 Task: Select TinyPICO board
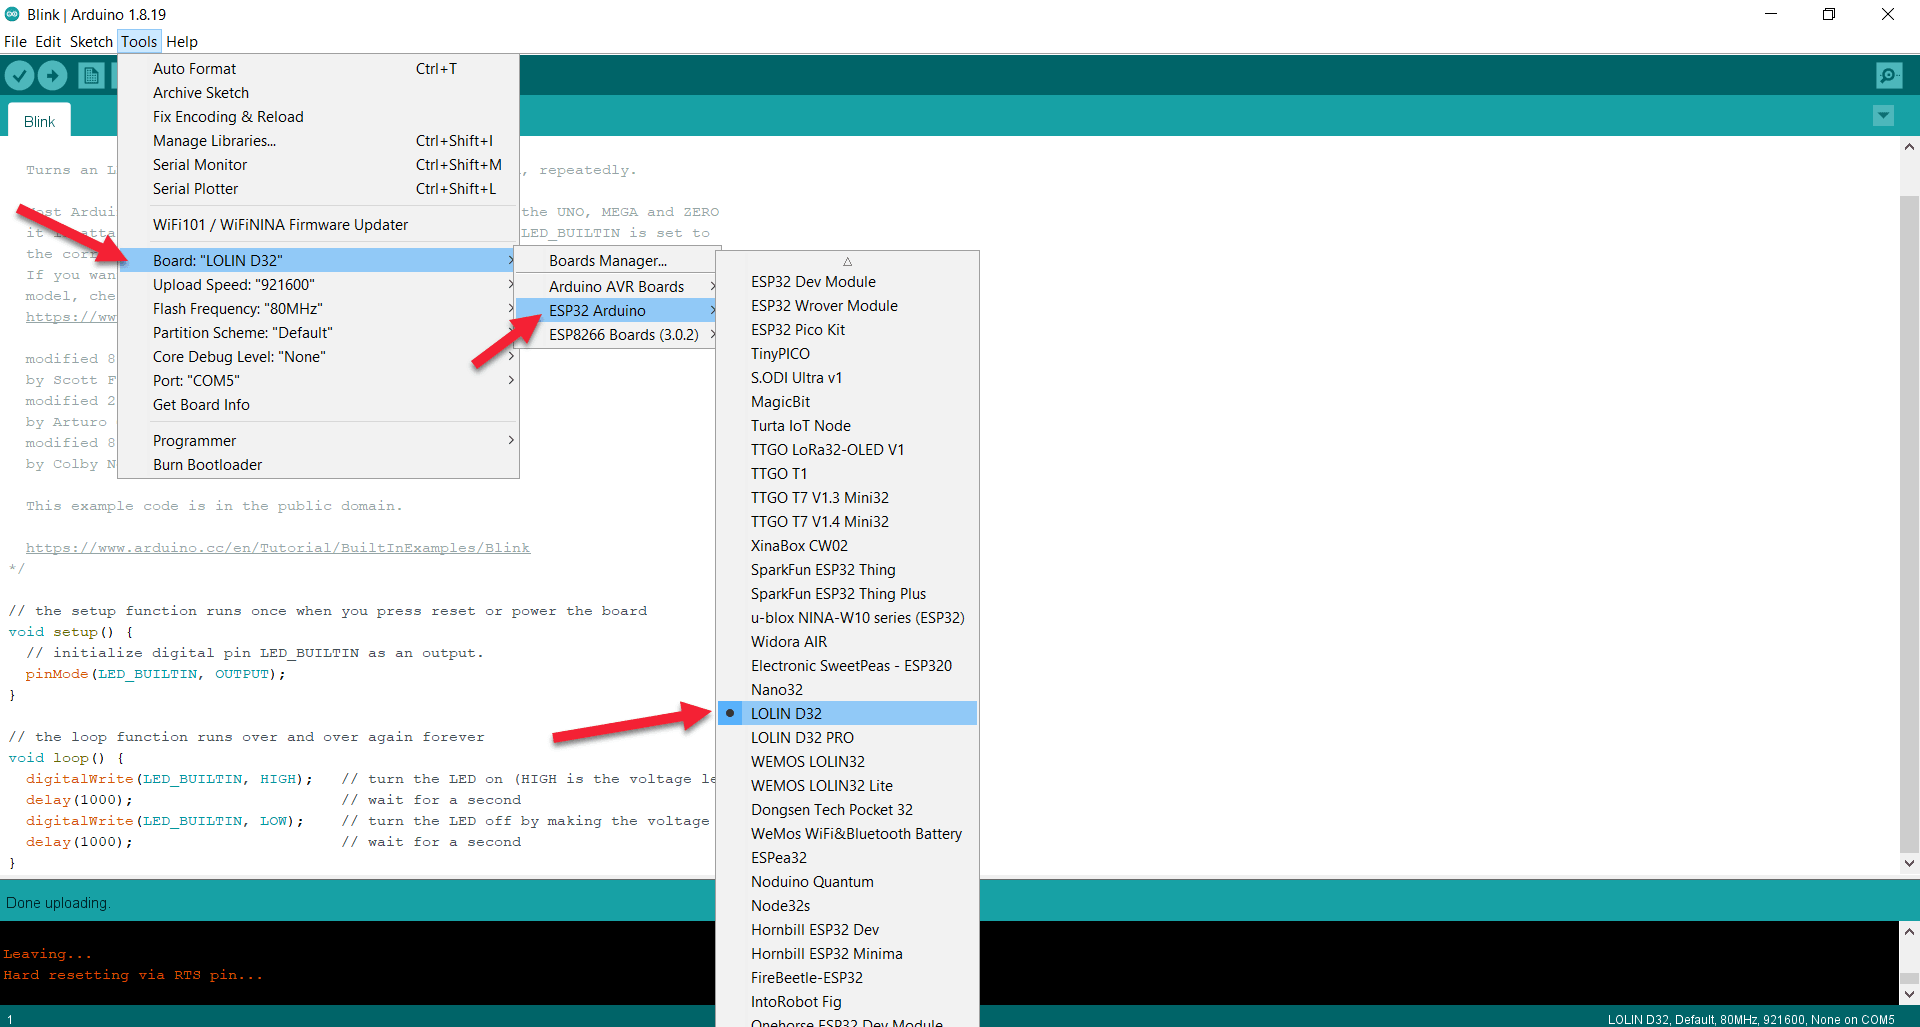(x=847, y=354)
